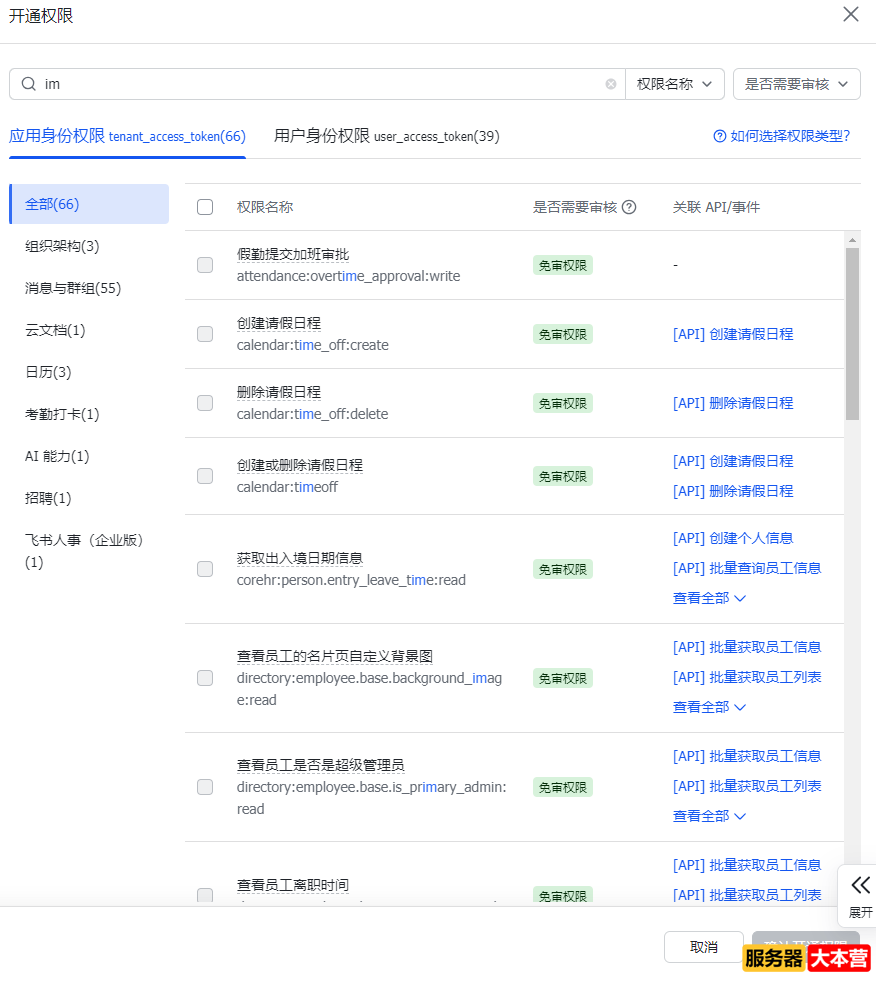Expand 查看全部 in 获取出入境日期信息 row
Image resolution: width=876 pixels, height=983 pixels.
tap(709, 598)
